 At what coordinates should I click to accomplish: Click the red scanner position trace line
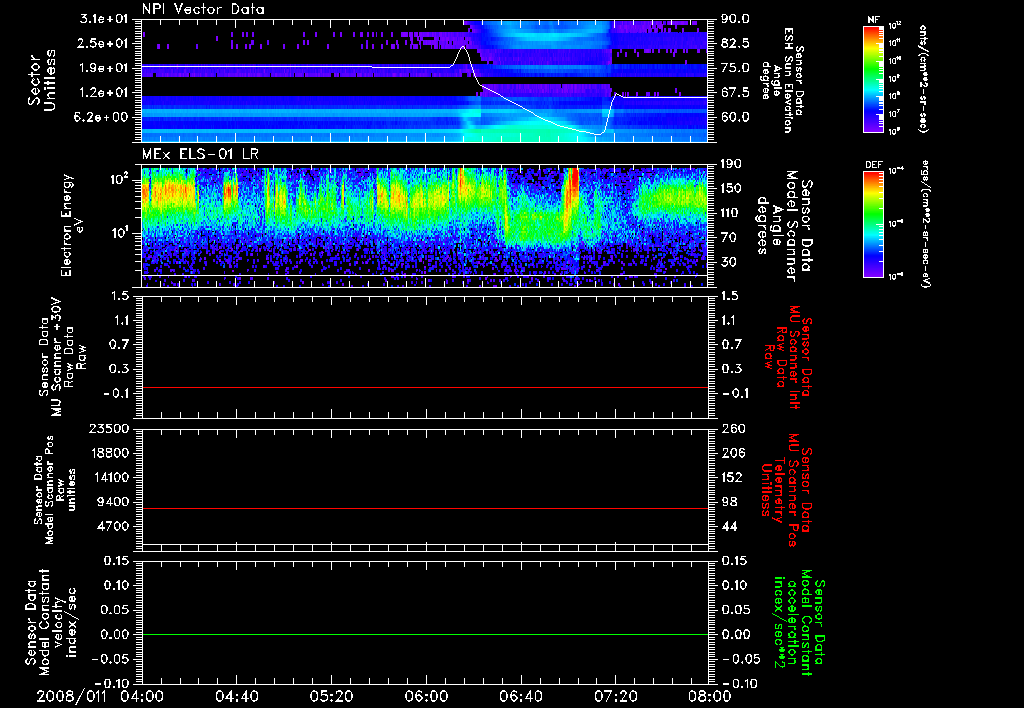420,509
